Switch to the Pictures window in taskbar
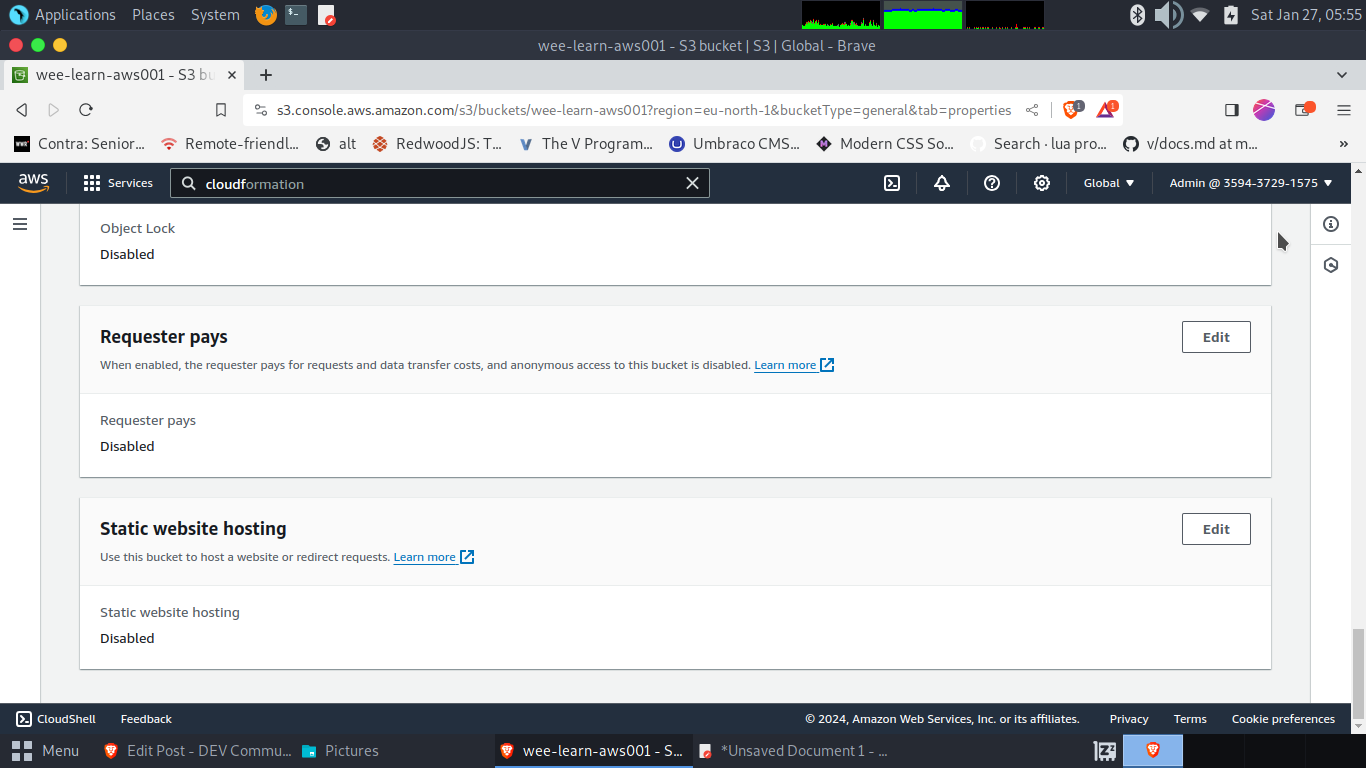 (394, 751)
